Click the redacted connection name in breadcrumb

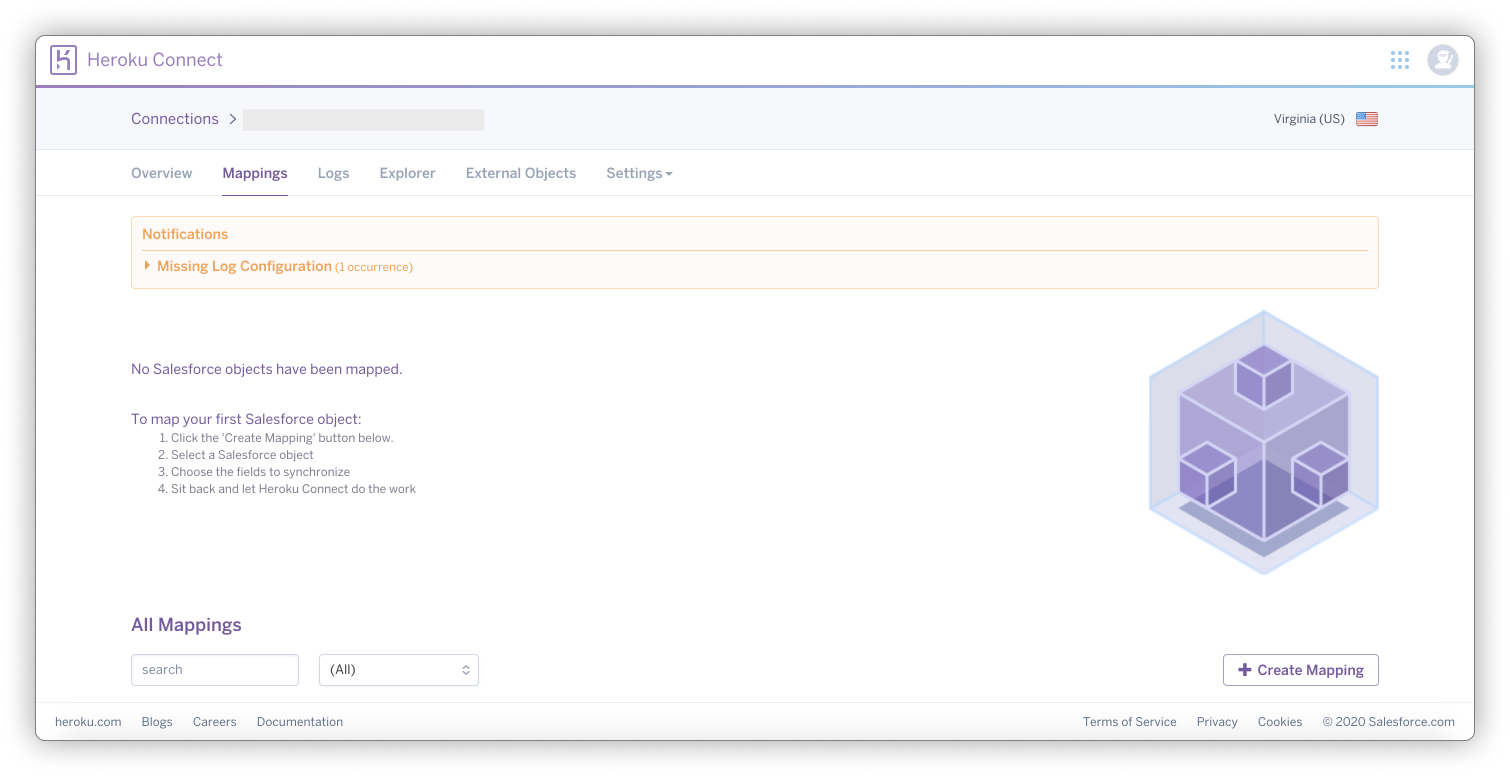click(x=364, y=120)
